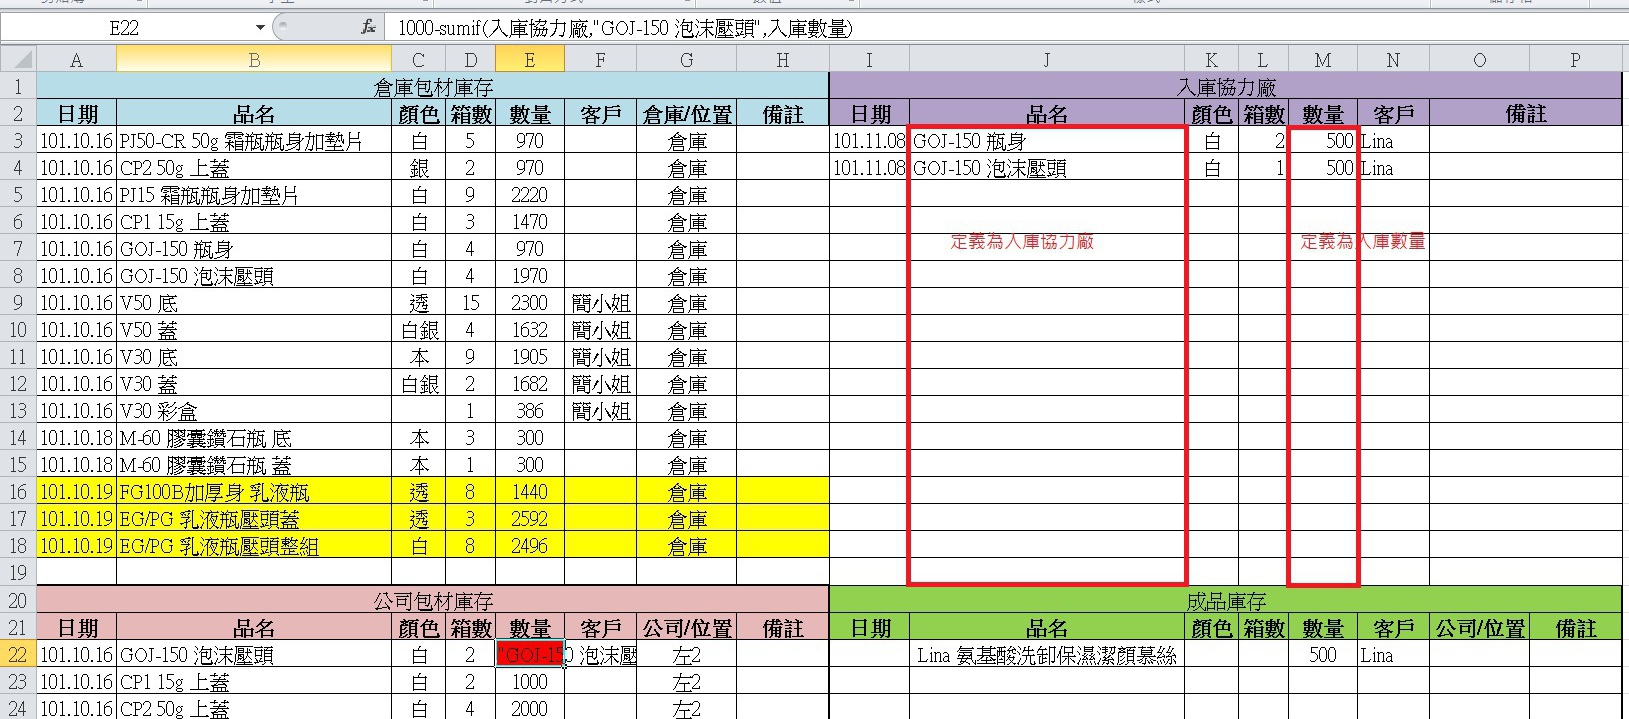Select column M header
This screenshot has width=1629, height=719.
(1322, 60)
